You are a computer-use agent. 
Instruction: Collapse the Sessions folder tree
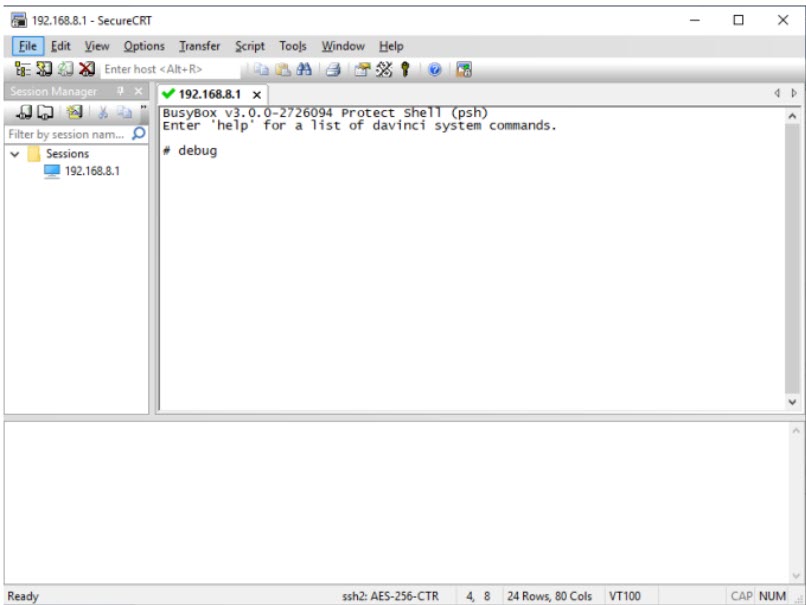click(x=14, y=154)
